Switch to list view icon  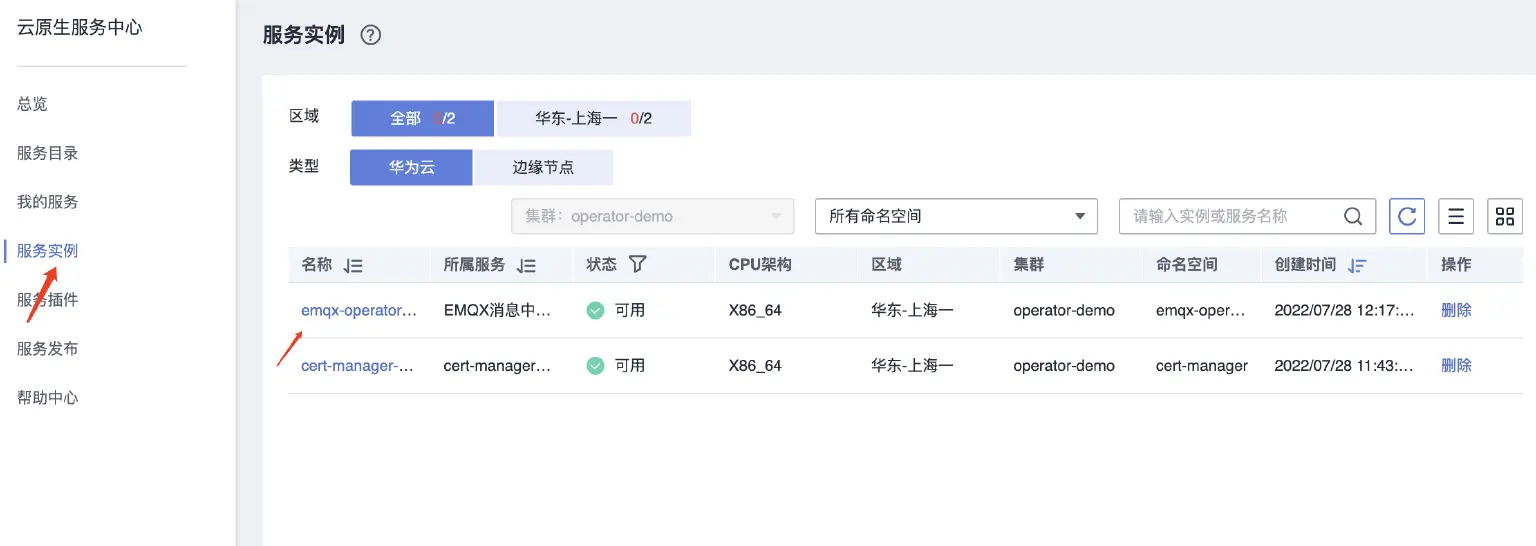coord(1456,216)
